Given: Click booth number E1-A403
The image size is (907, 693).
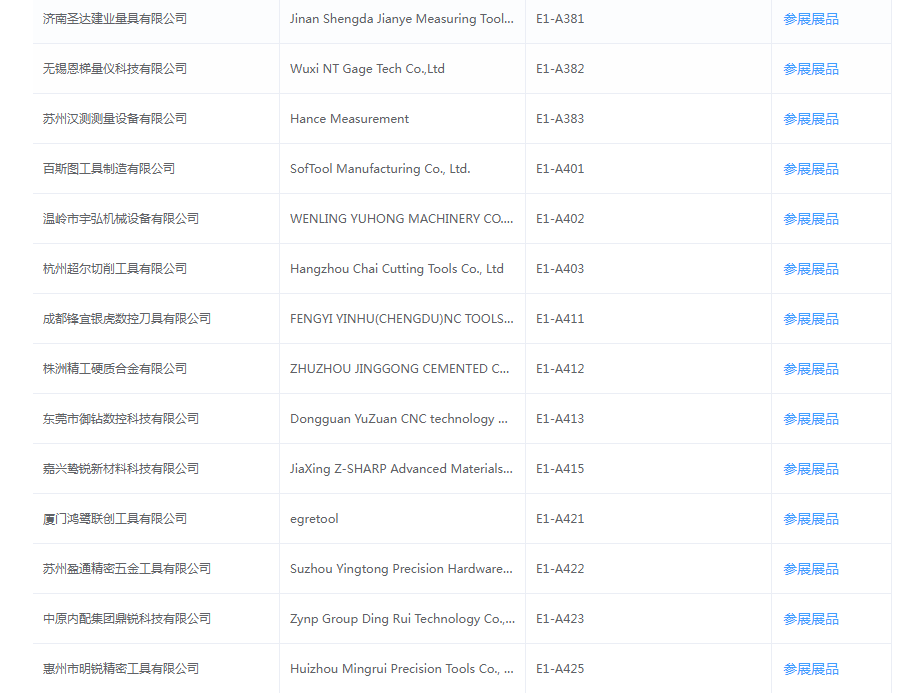Looking at the screenshot, I should point(560,269).
